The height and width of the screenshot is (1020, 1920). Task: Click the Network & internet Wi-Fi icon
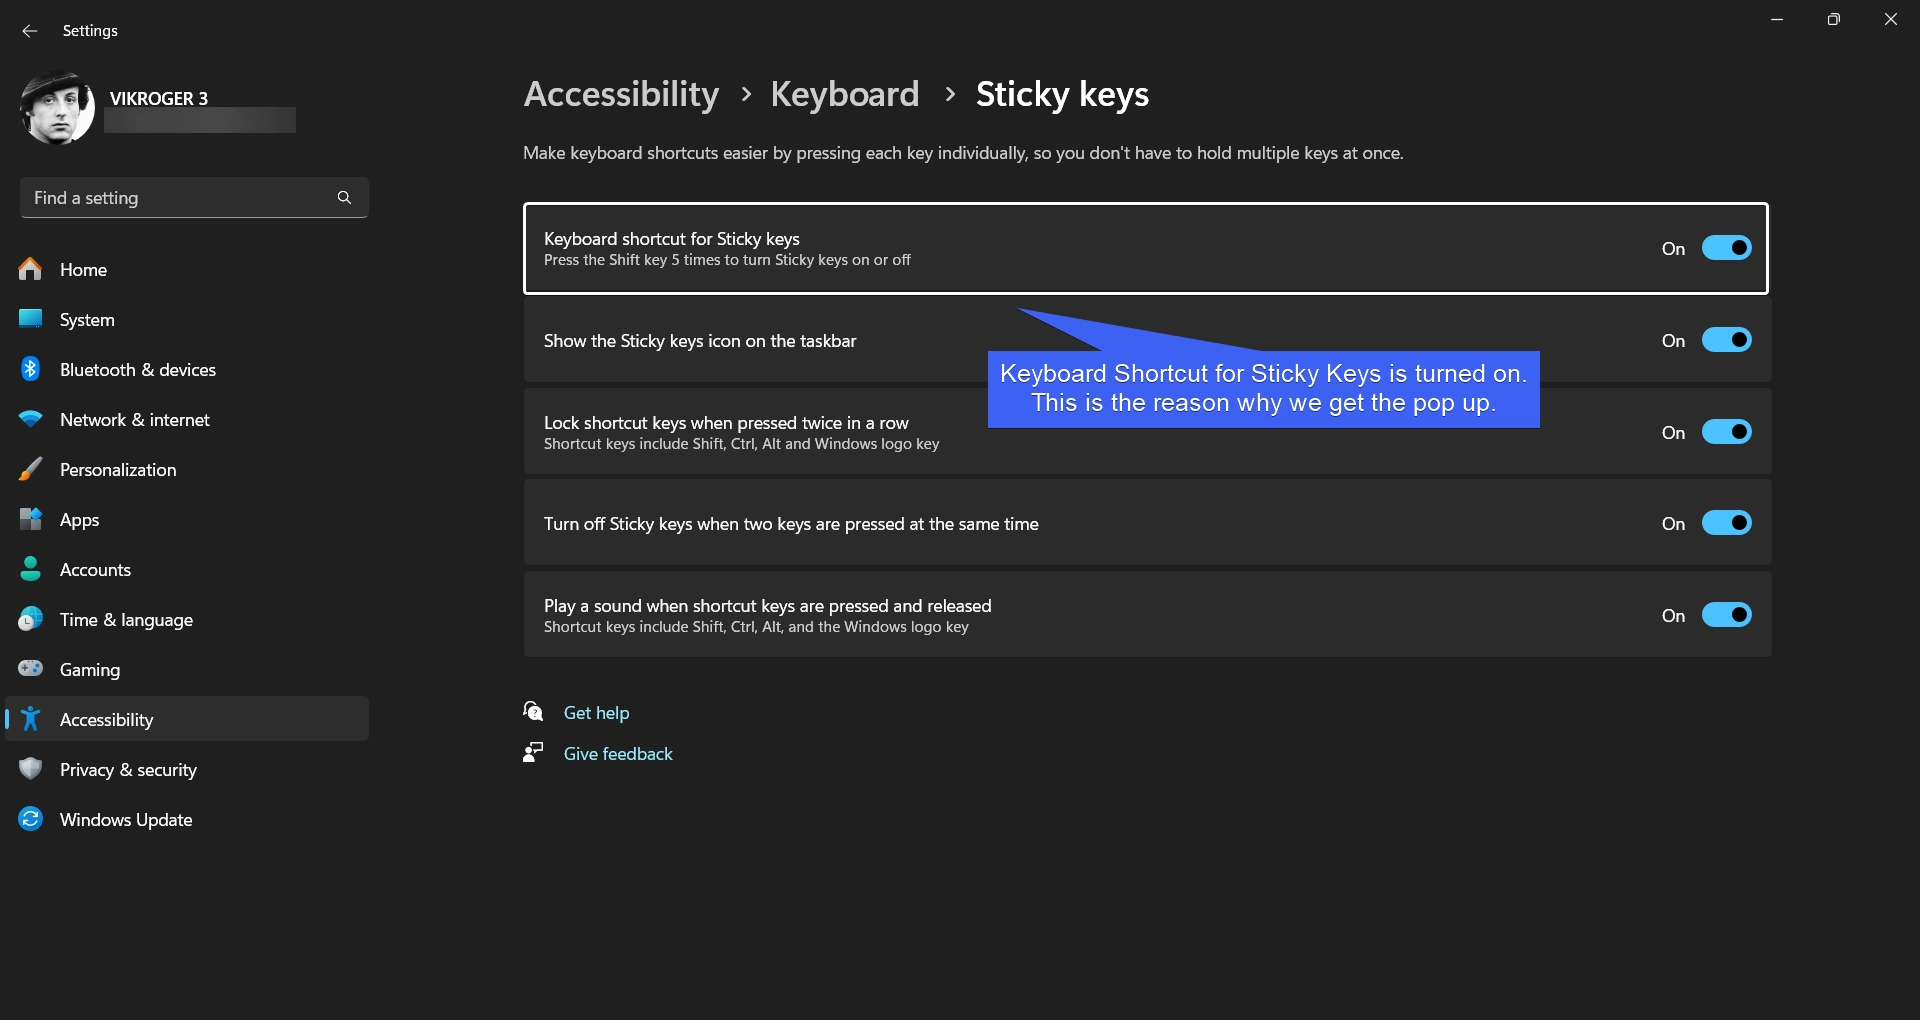(x=31, y=419)
